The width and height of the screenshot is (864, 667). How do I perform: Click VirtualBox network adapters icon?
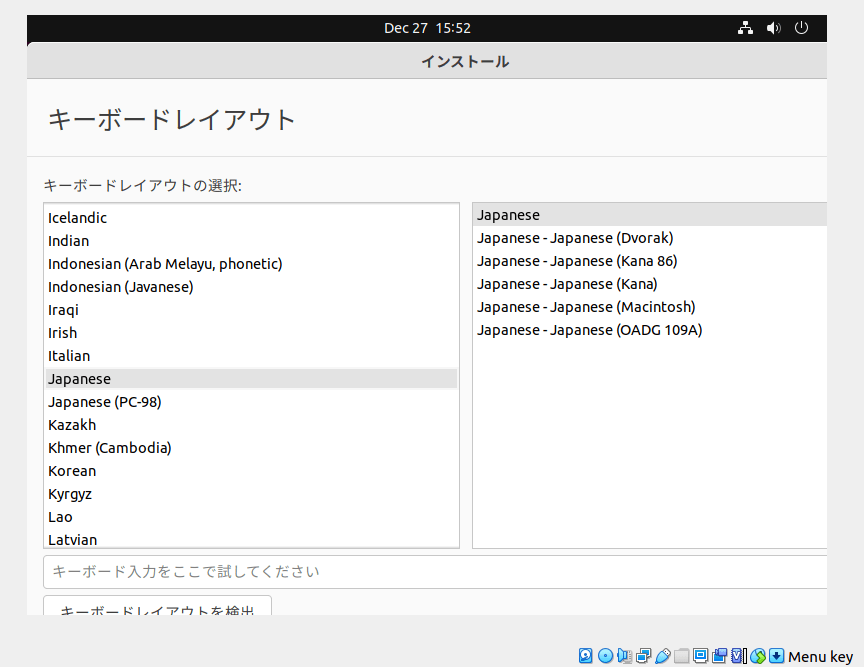[643, 655]
